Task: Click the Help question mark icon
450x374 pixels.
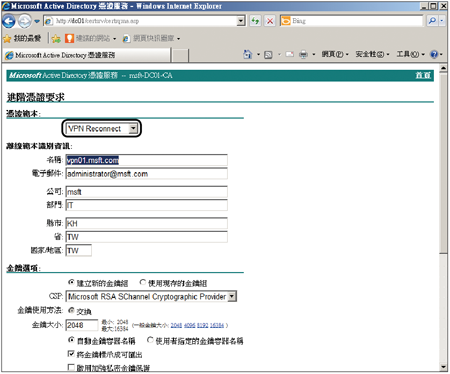Action: (x=434, y=54)
